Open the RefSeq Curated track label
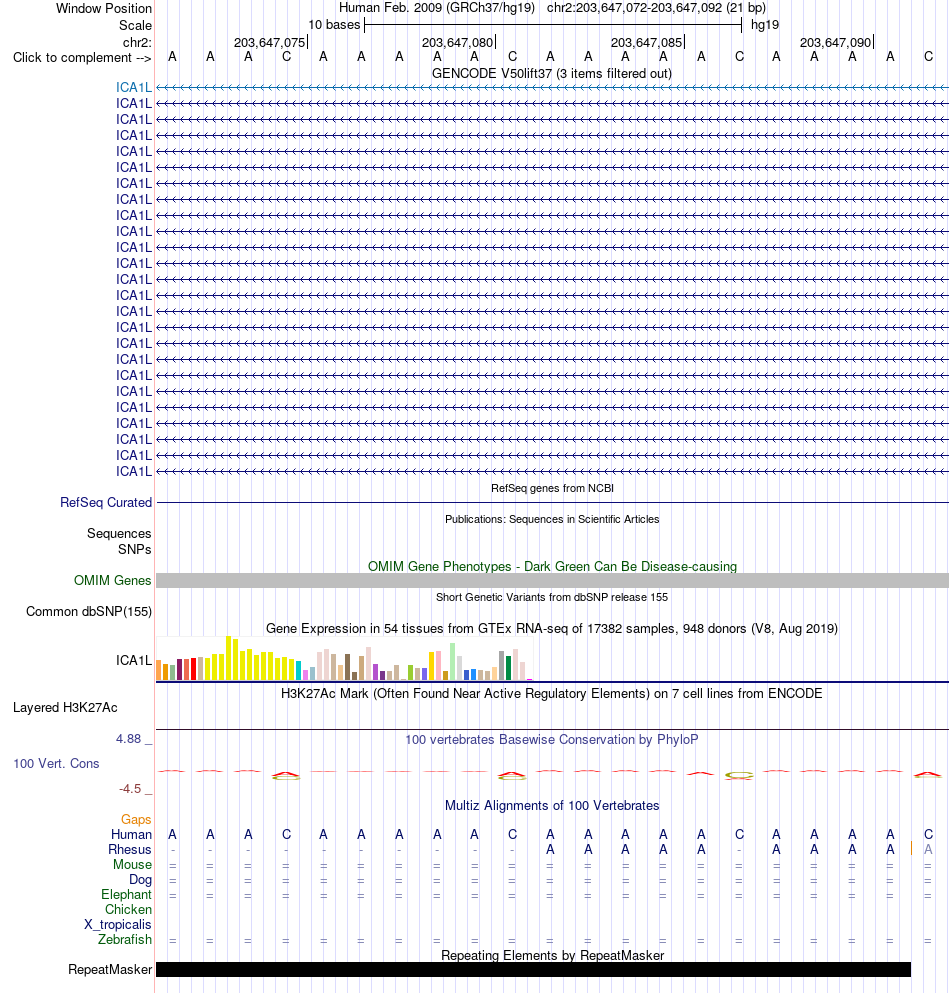The height and width of the screenshot is (993, 950). point(106,502)
